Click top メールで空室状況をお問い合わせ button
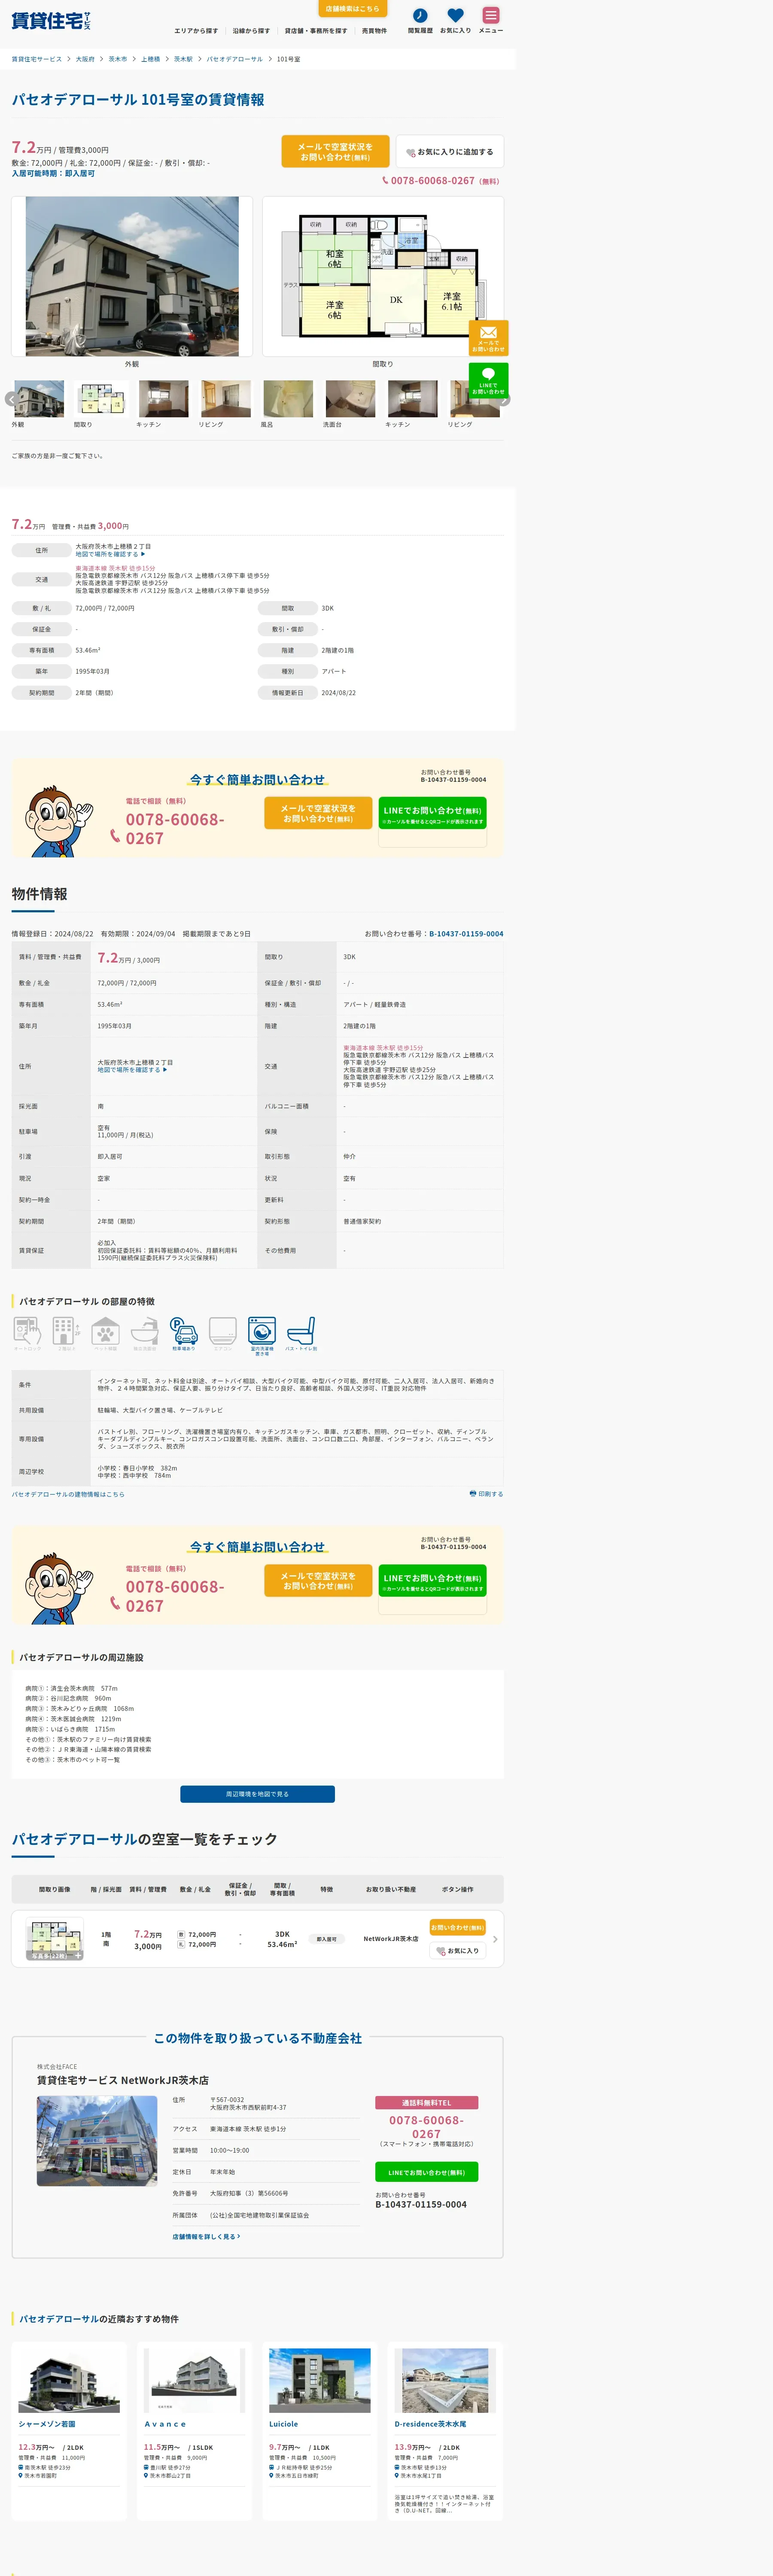773x2576 pixels. pos(335,151)
